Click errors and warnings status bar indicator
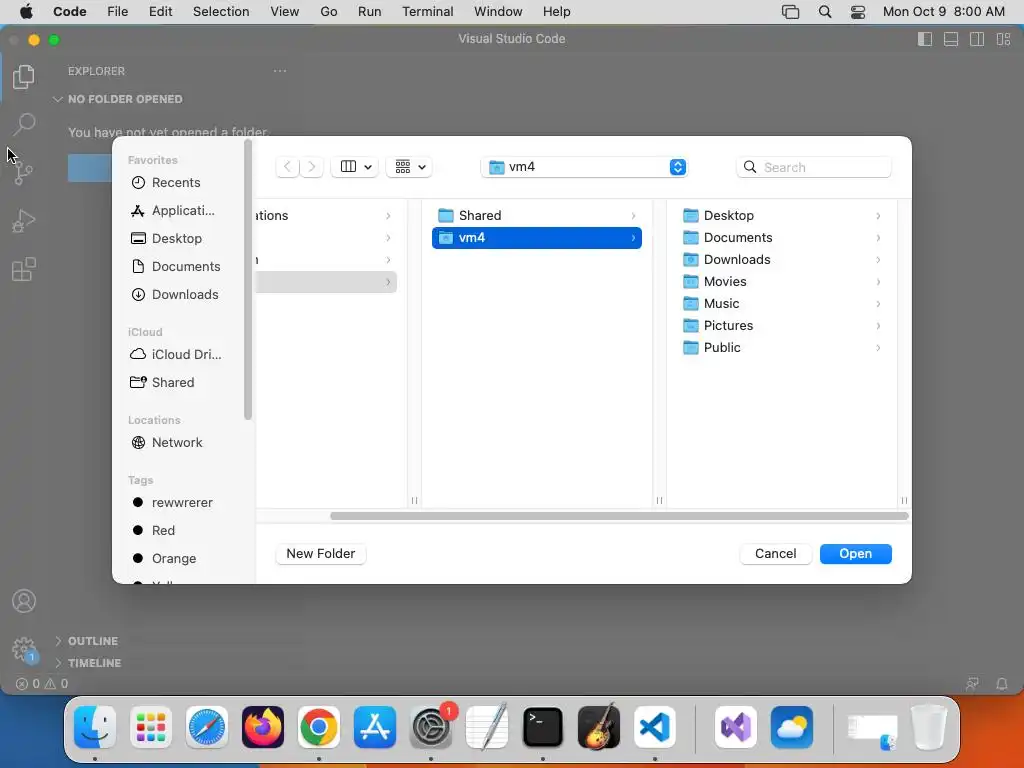The height and width of the screenshot is (768, 1024). click(x=42, y=684)
